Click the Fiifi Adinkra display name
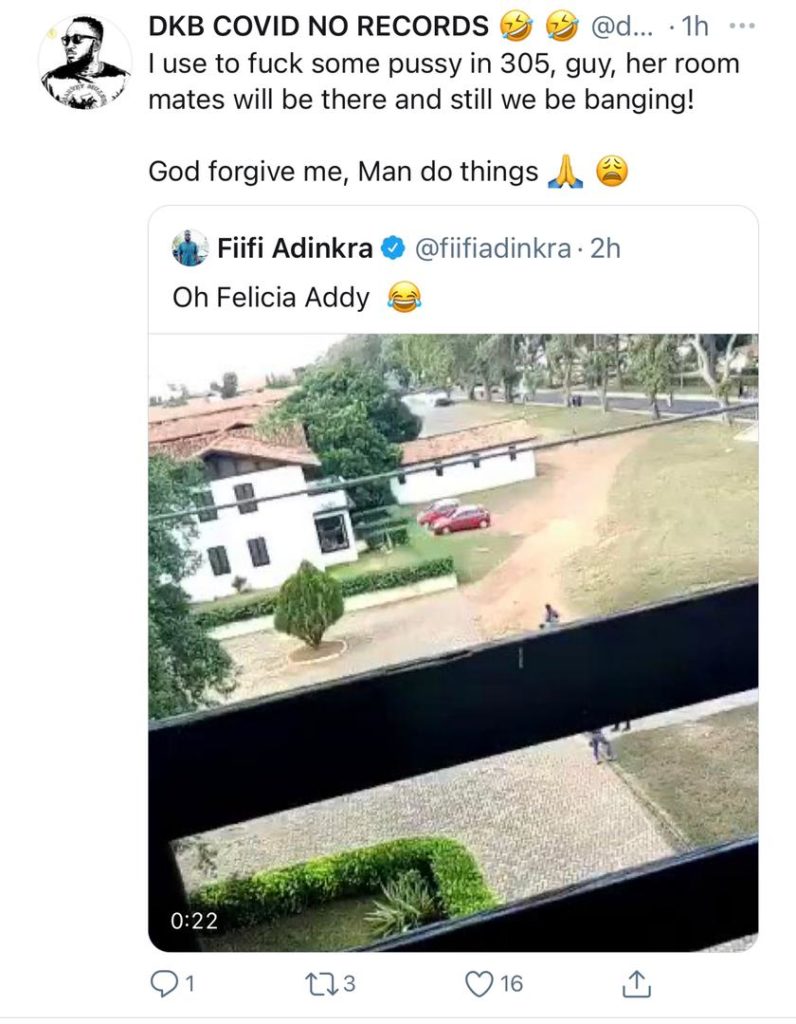The height and width of the screenshot is (1024, 796). click(295, 249)
